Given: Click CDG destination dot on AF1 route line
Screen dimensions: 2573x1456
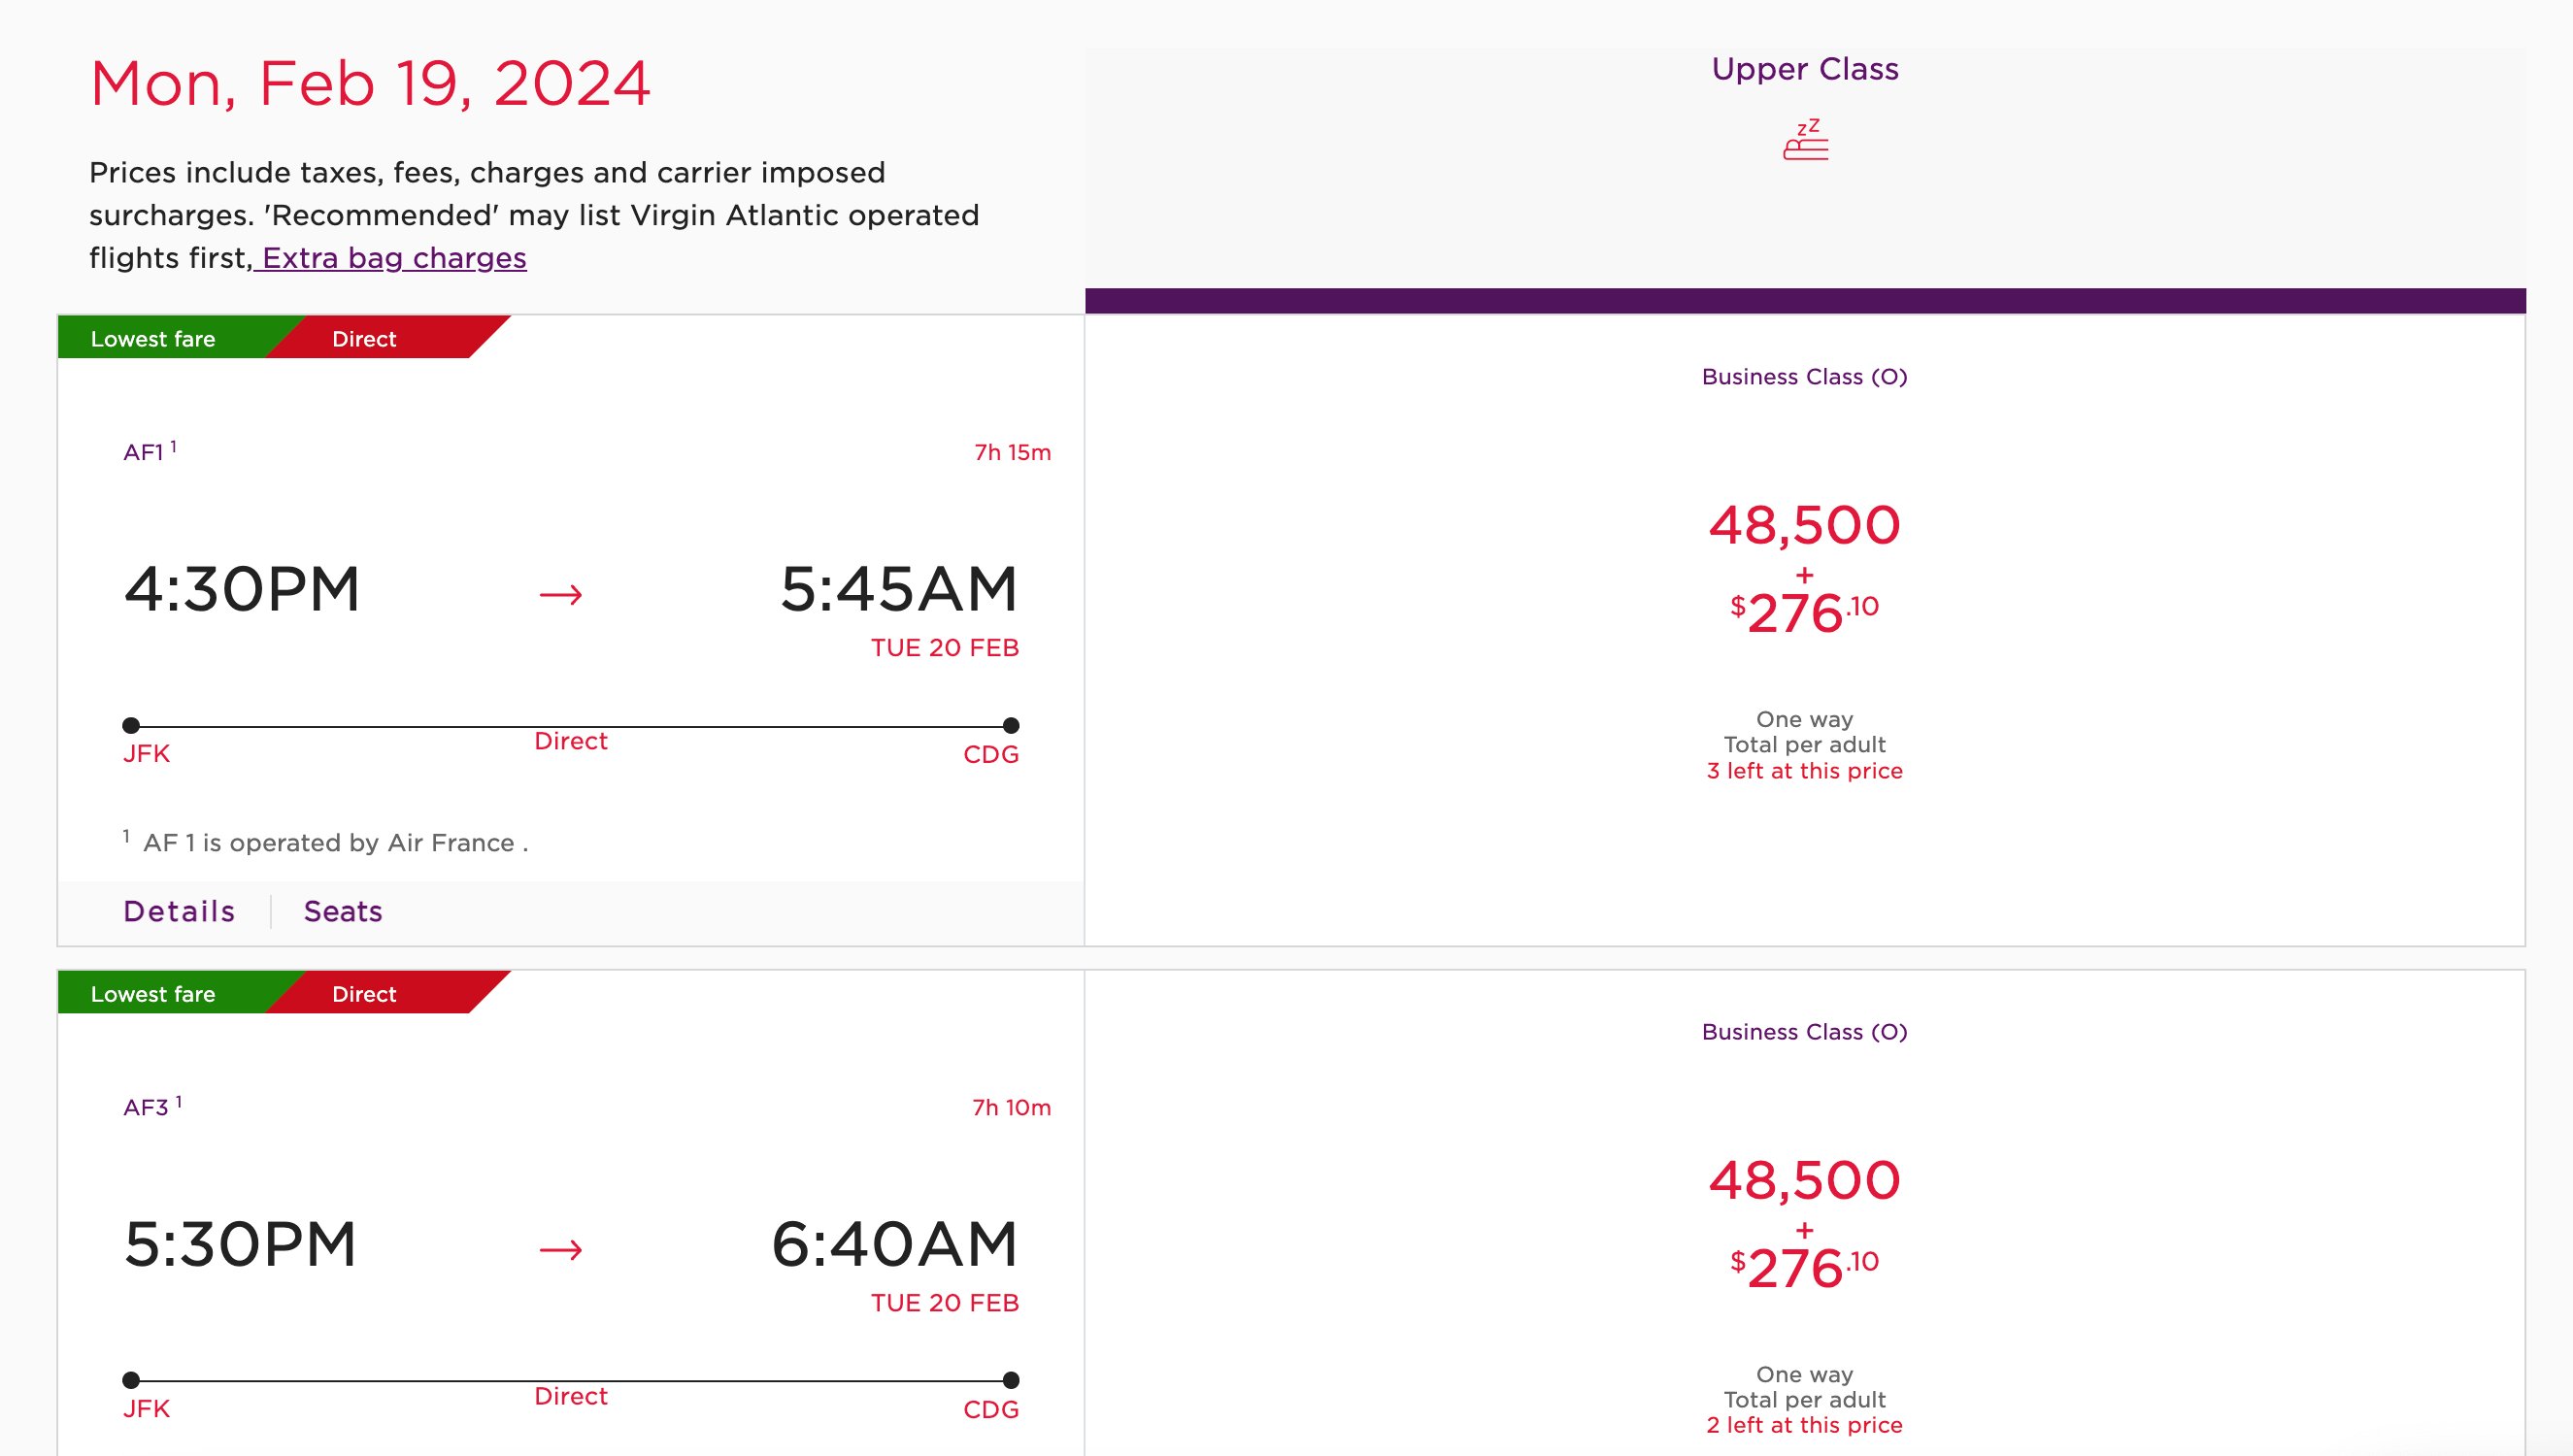Looking at the screenshot, I should click(1011, 725).
